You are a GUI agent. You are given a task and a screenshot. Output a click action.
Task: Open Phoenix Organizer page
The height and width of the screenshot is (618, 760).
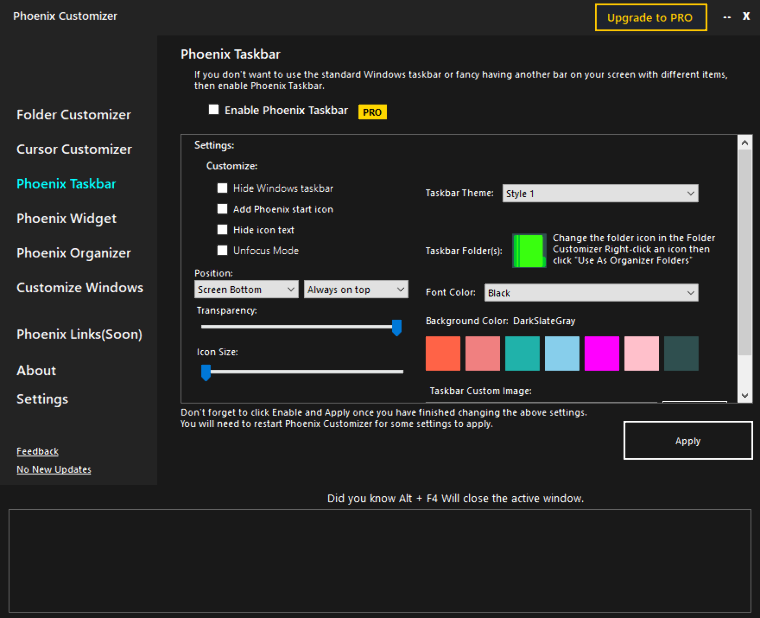tap(74, 253)
